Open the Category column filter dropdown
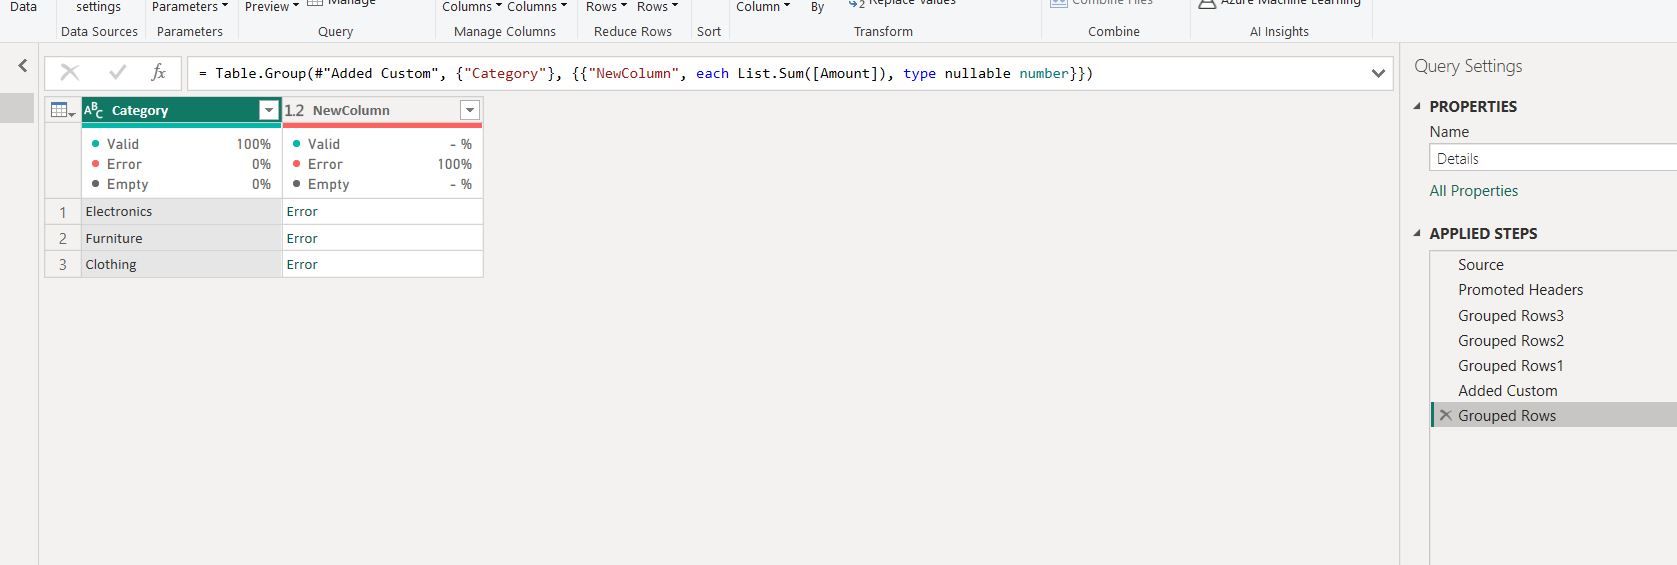Image resolution: width=1677 pixels, height=565 pixels. [268, 110]
